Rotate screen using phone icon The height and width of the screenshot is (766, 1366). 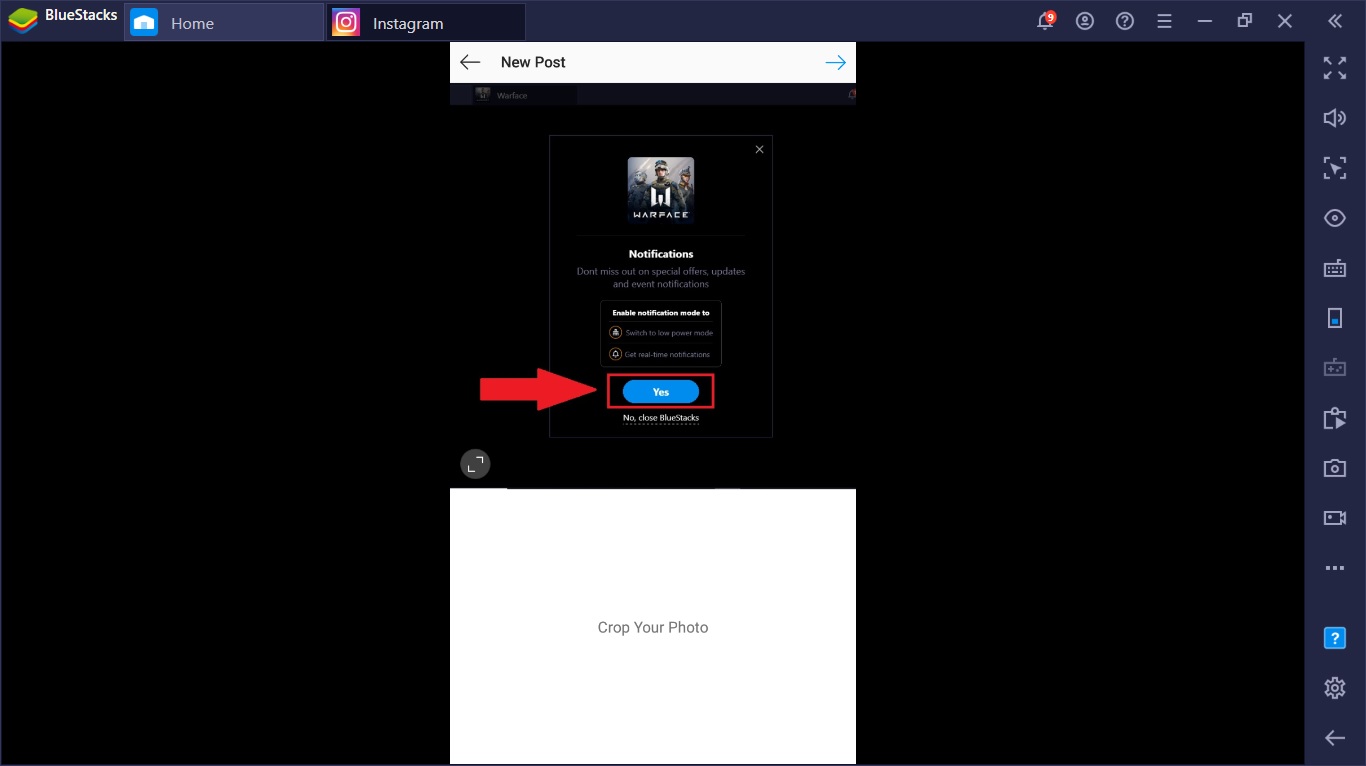pyautogui.click(x=1335, y=318)
